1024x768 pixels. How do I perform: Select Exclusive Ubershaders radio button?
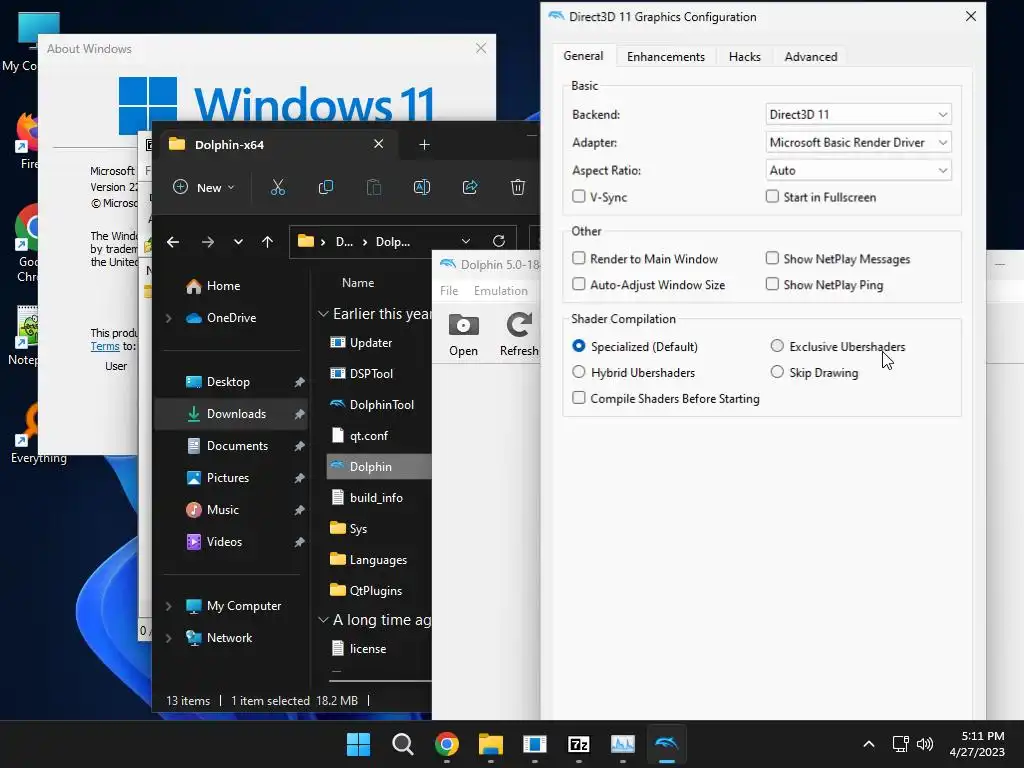[x=777, y=345]
